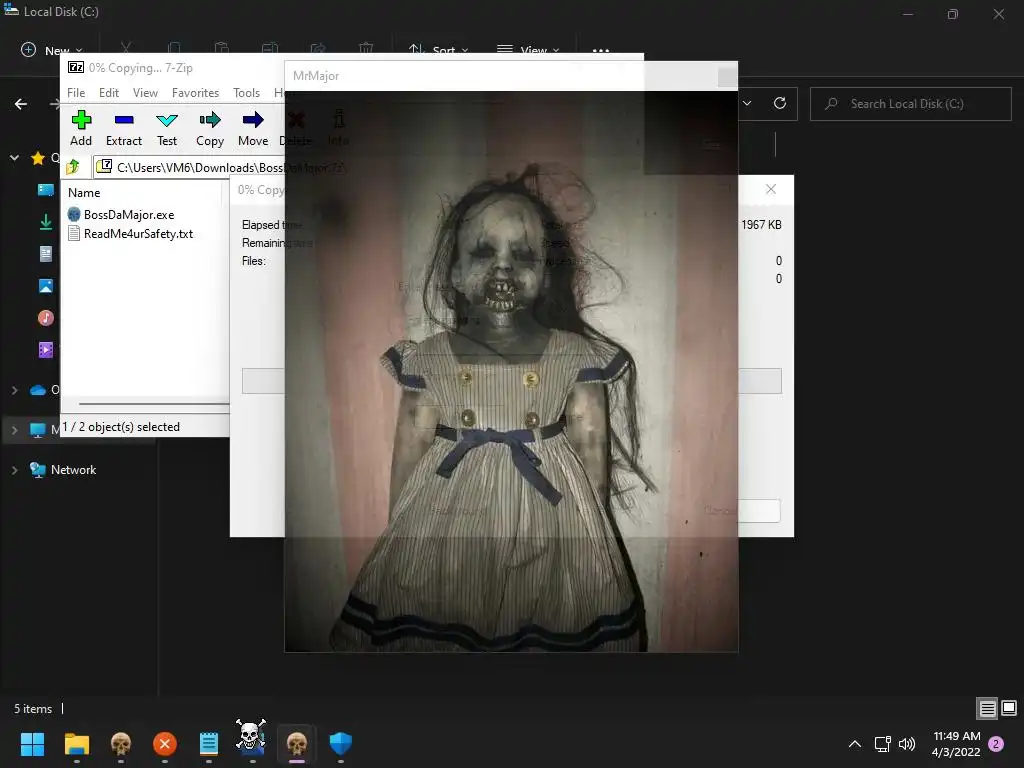Open the See more ellipsis menu in Explorer
This screenshot has width=1024, height=768.
(601, 50)
